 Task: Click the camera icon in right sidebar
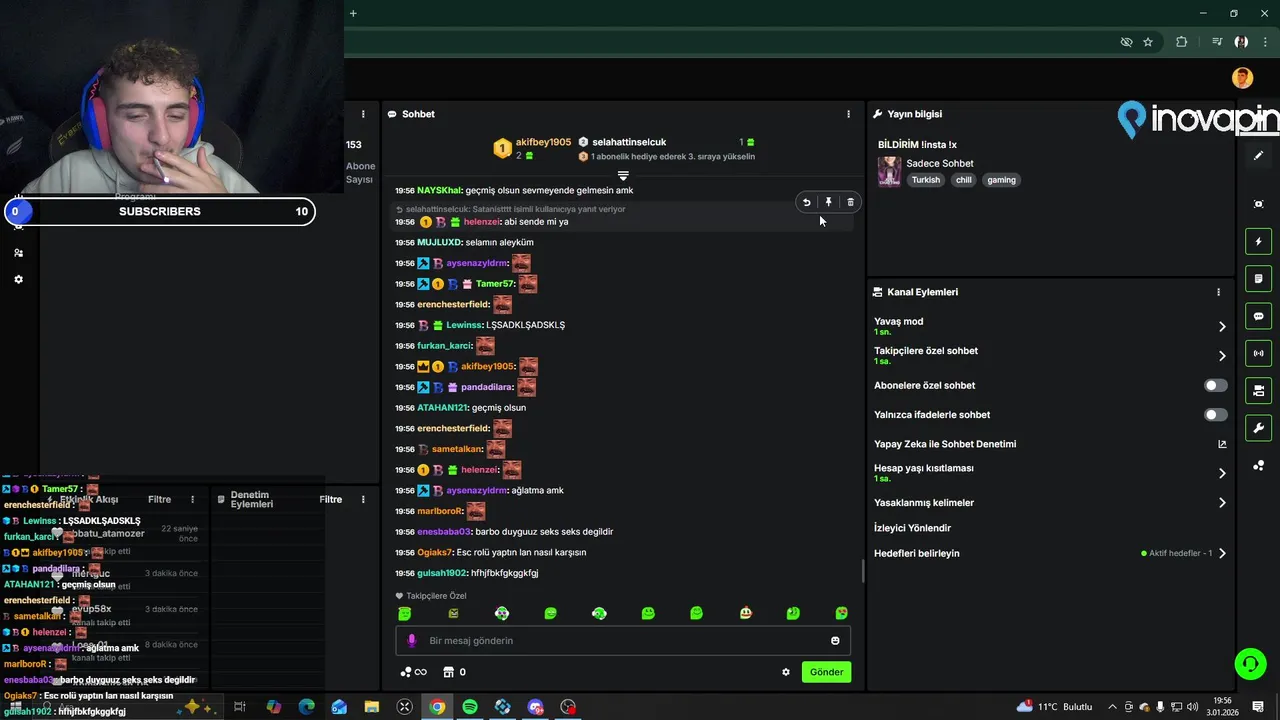pos(1258,390)
